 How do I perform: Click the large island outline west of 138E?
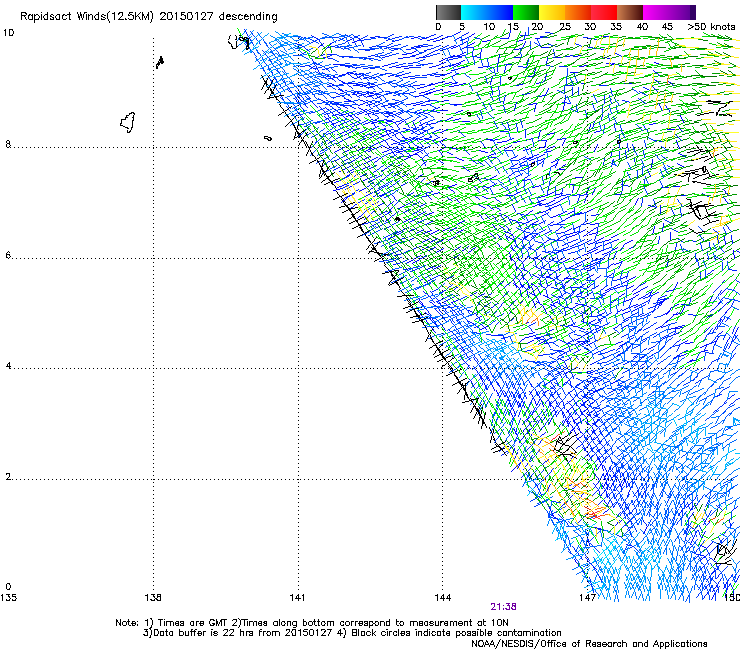click(128, 123)
